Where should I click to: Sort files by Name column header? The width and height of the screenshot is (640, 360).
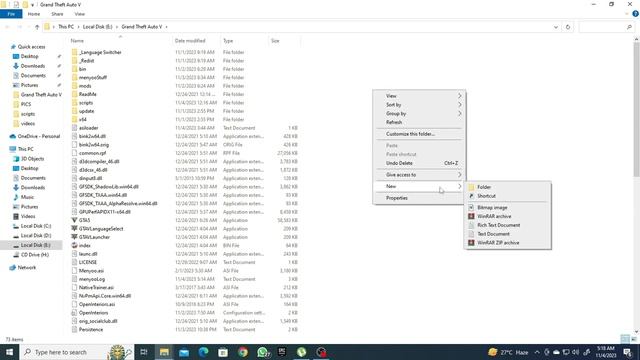(77, 41)
